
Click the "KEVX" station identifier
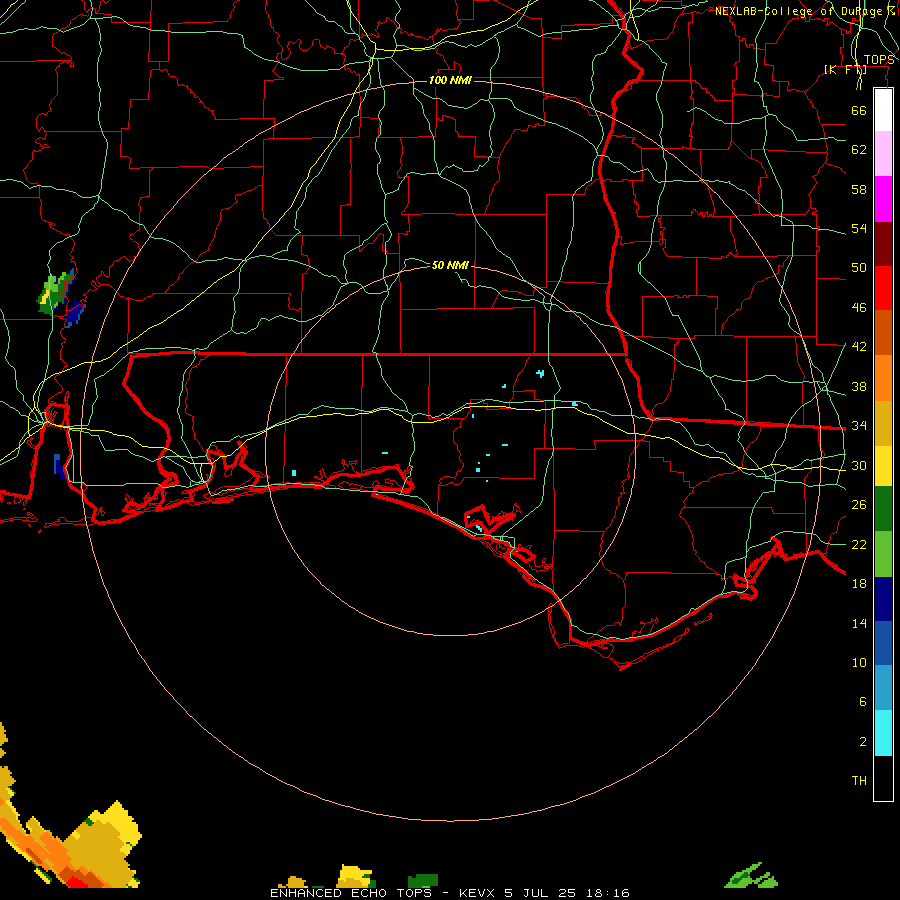(476, 893)
